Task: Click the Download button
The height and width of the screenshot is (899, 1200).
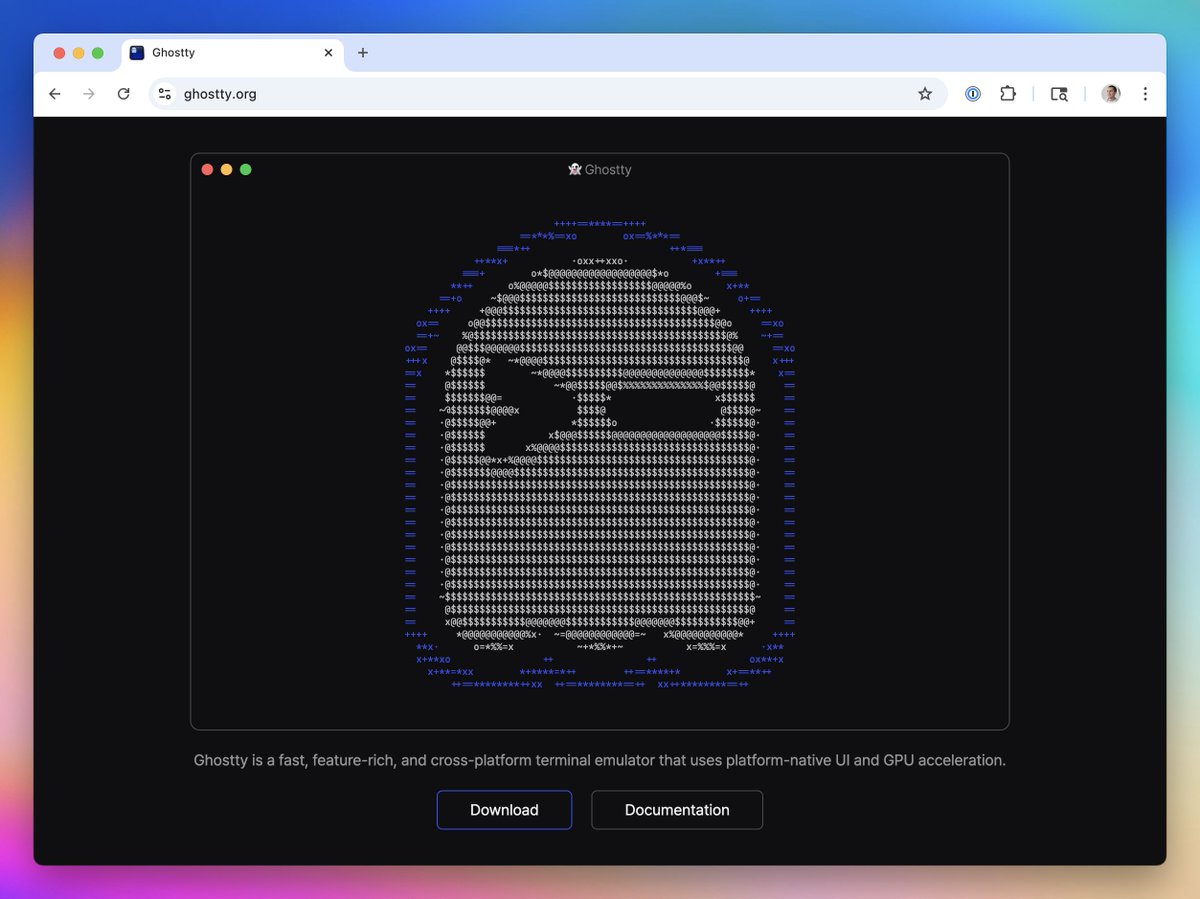Action: click(504, 810)
